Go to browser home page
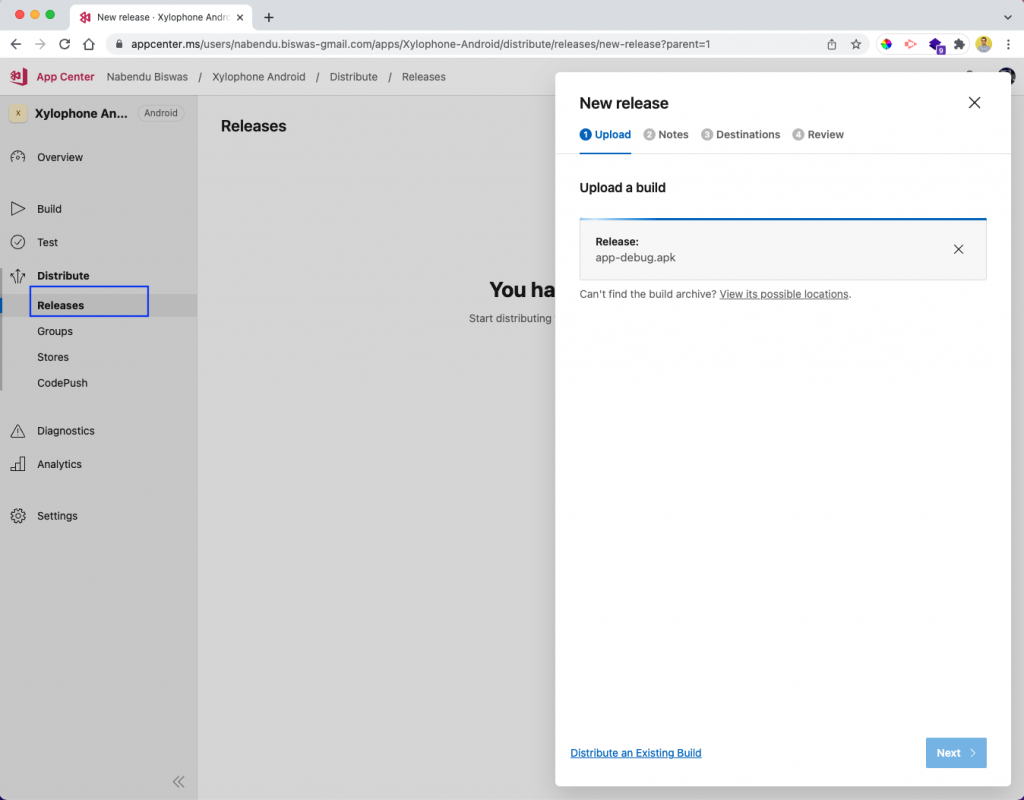Image resolution: width=1024 pixels, height=800 pixels. click(89, 44)
